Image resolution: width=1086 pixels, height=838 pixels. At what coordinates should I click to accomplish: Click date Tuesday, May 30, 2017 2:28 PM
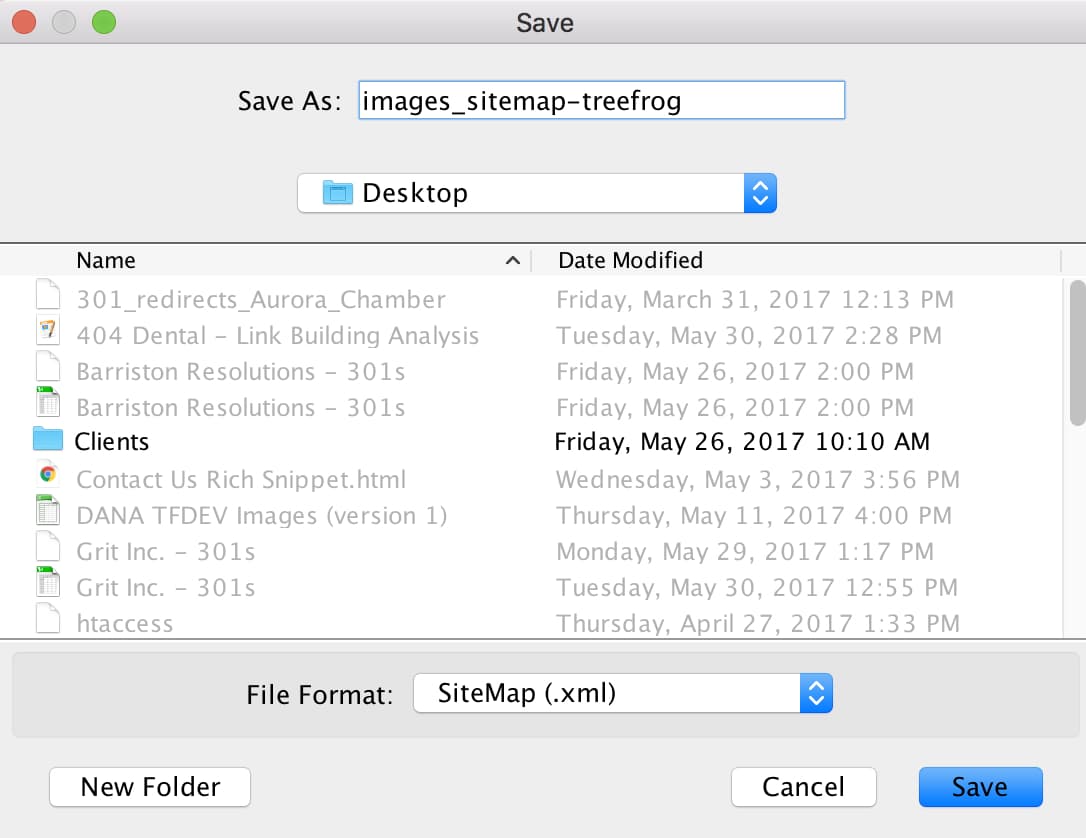coord(749,336)
